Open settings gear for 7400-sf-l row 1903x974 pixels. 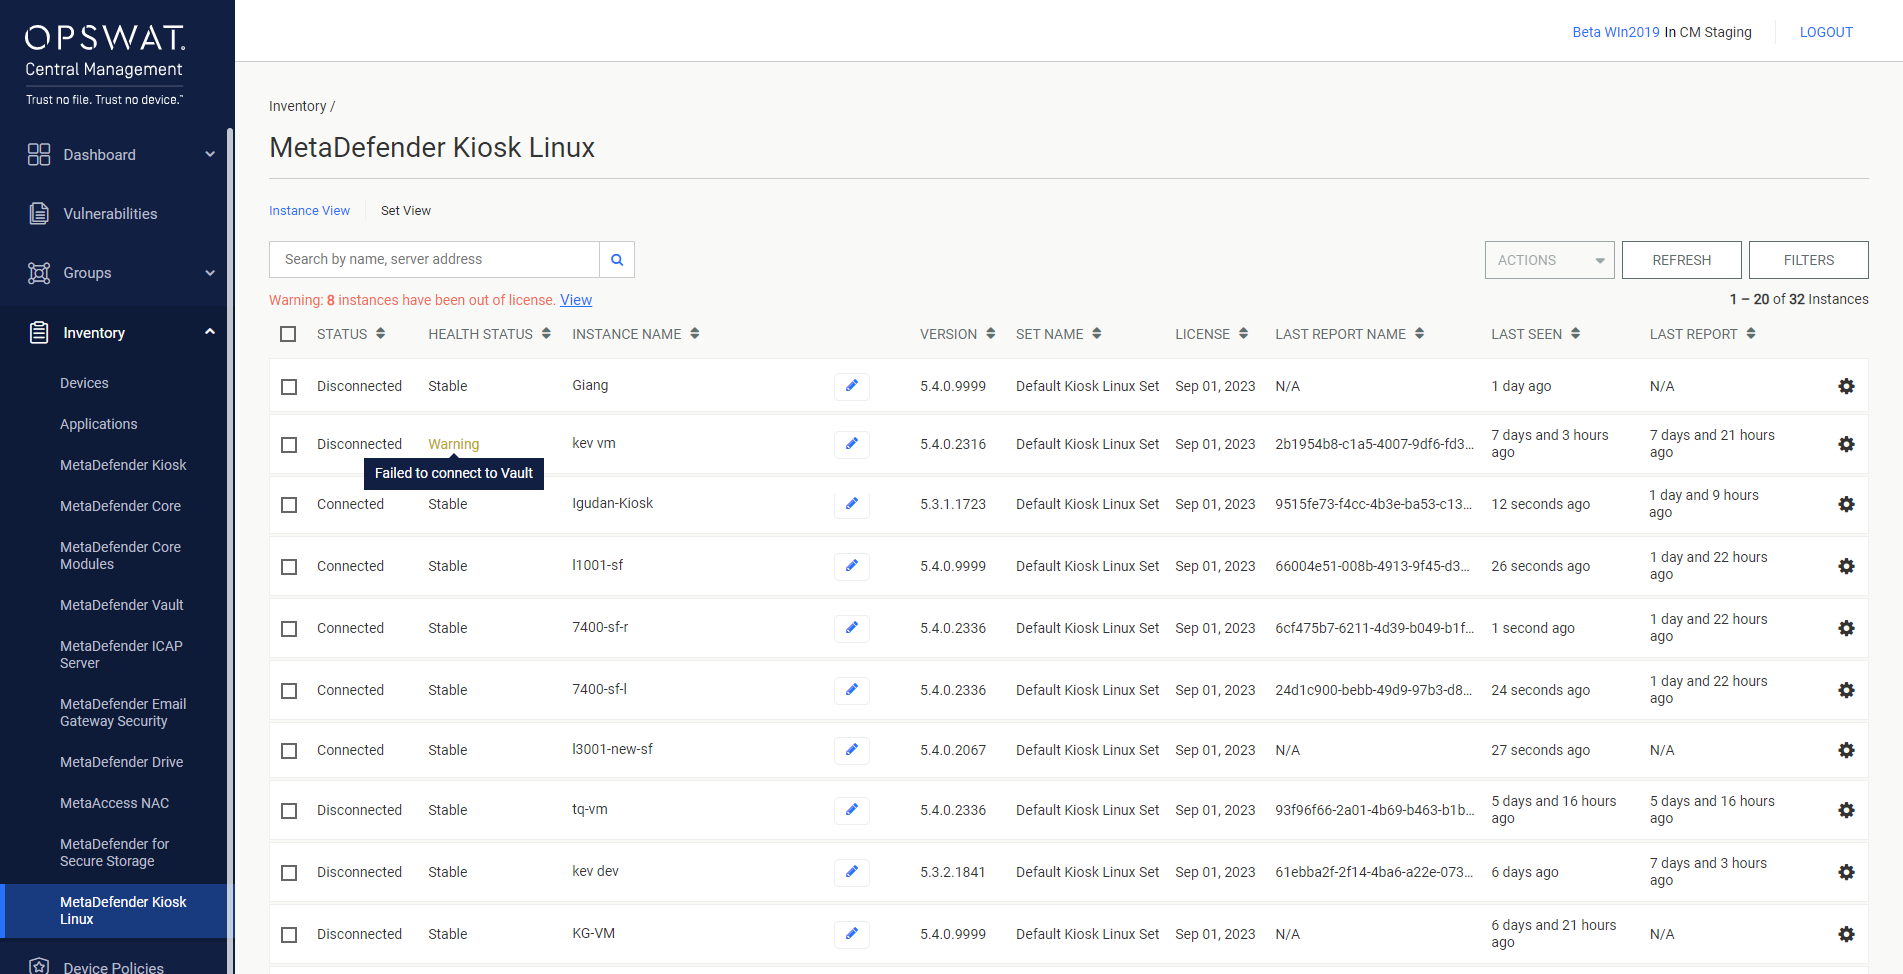tap(1847, 690)
